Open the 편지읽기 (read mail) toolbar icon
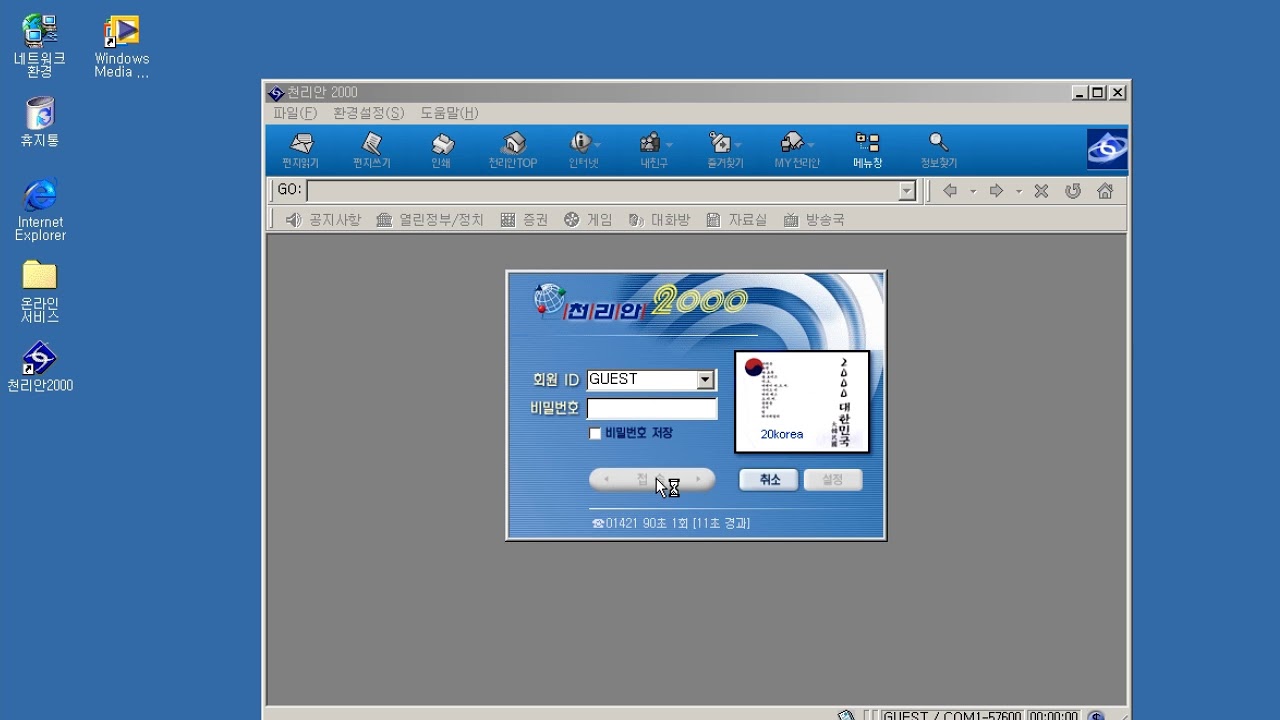The image size is (1280, 720). coord(300,150)
